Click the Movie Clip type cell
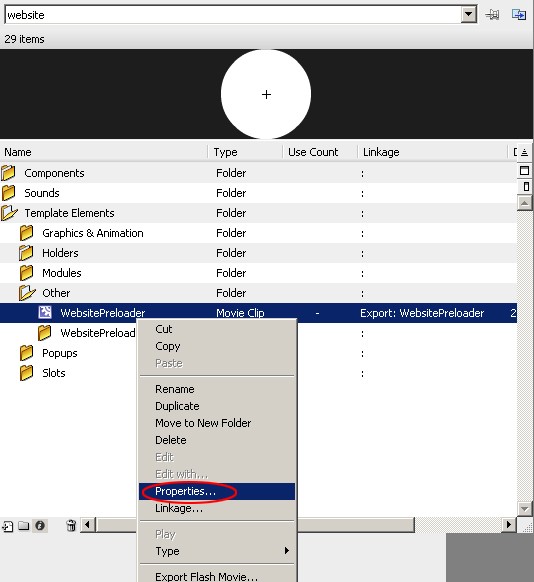Screen dimensions: 534x582 [240, 313]
